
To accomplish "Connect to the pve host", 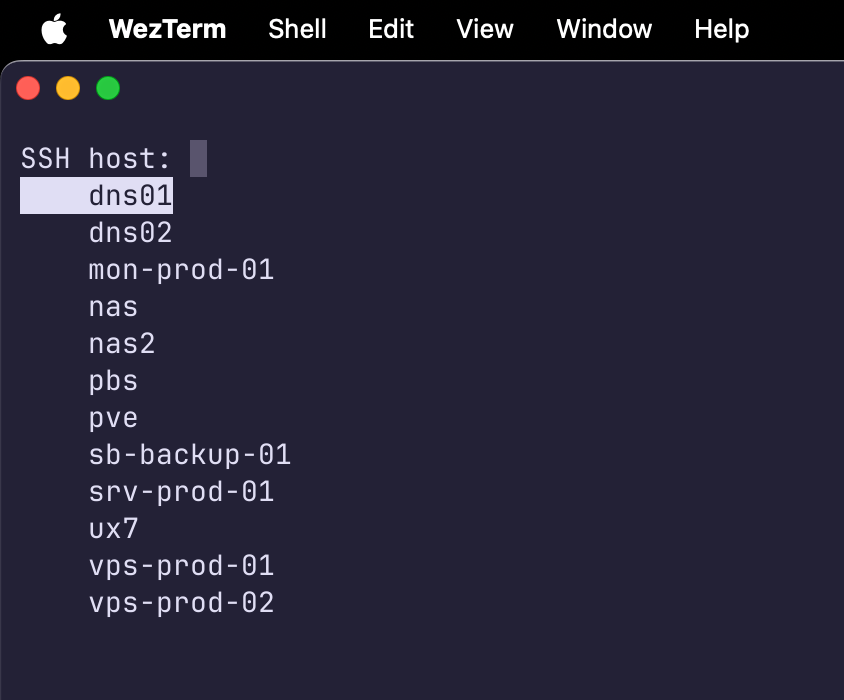I will click(x=113, y=417).
